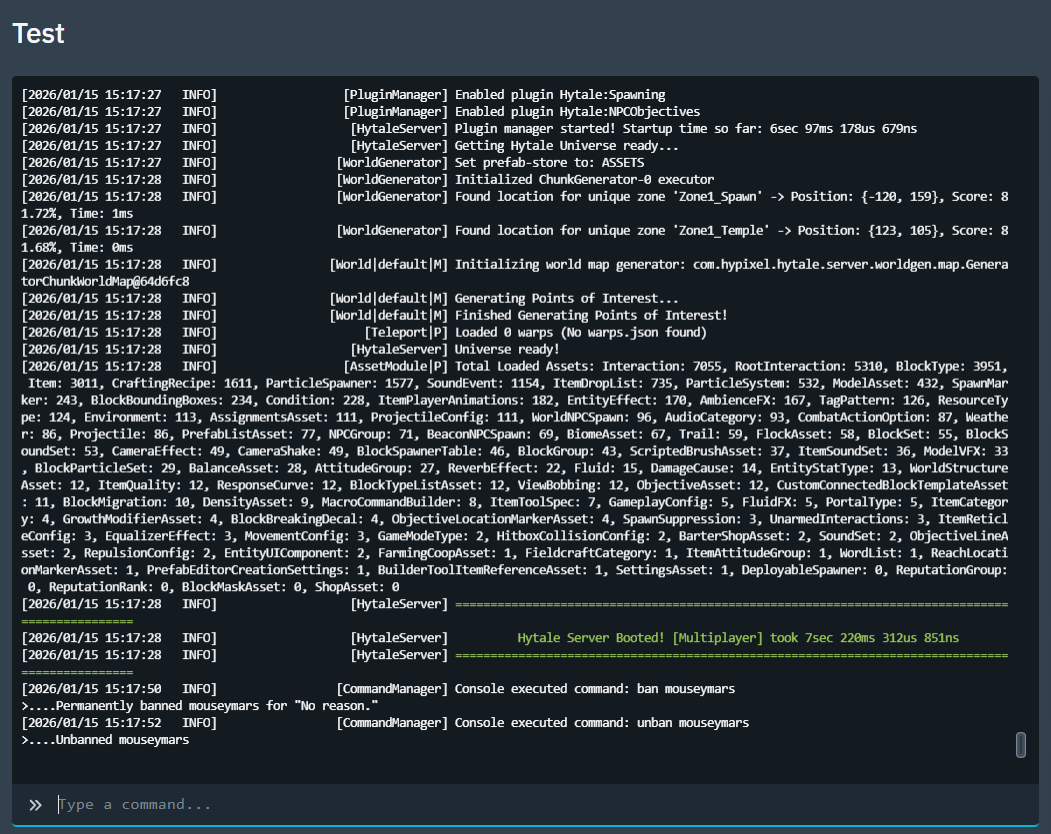Click the green "Hytale Server Booted!" message
Screen dimensions: 1051x834
[738, 638]
